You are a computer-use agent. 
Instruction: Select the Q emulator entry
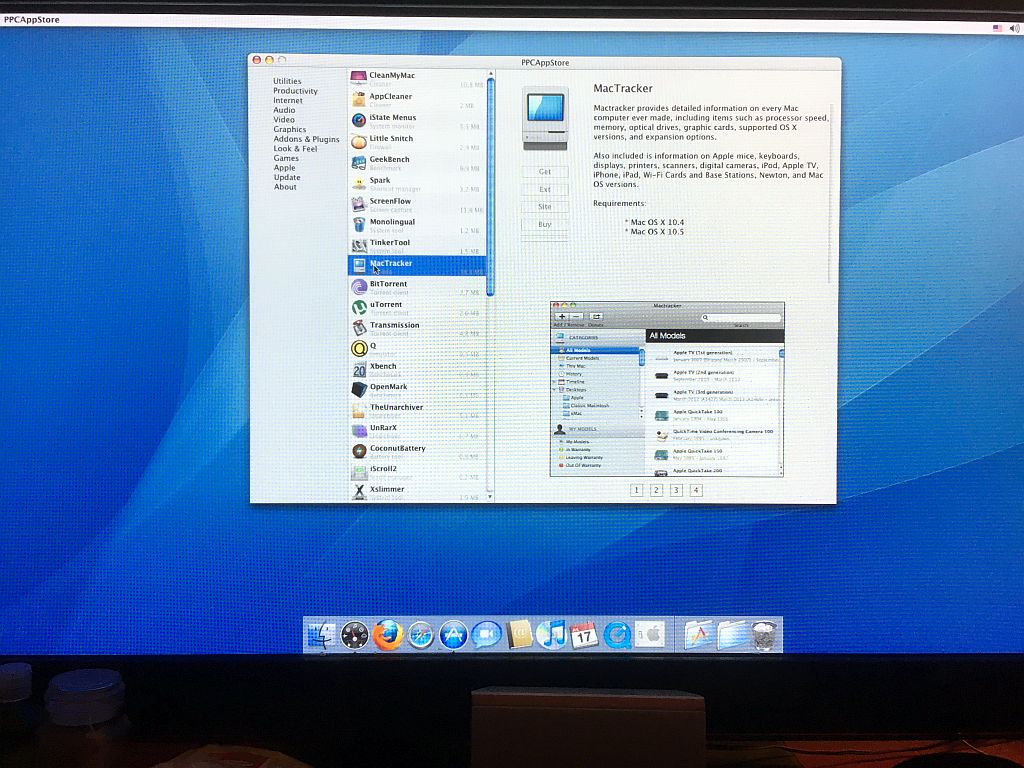(417, 349)
